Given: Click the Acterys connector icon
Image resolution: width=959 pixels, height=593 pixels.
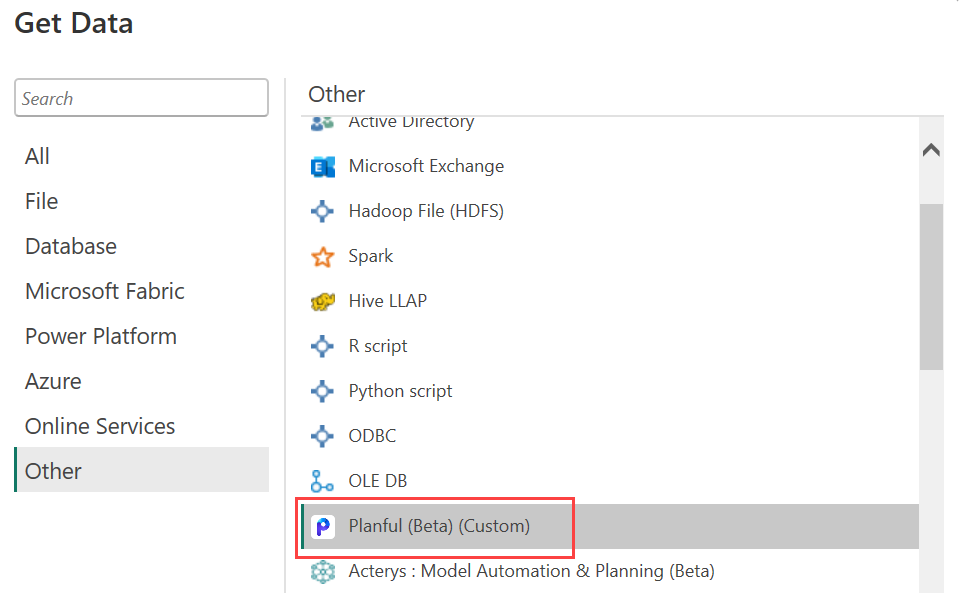Looking at the screenshot, I should tap(322, 572).
